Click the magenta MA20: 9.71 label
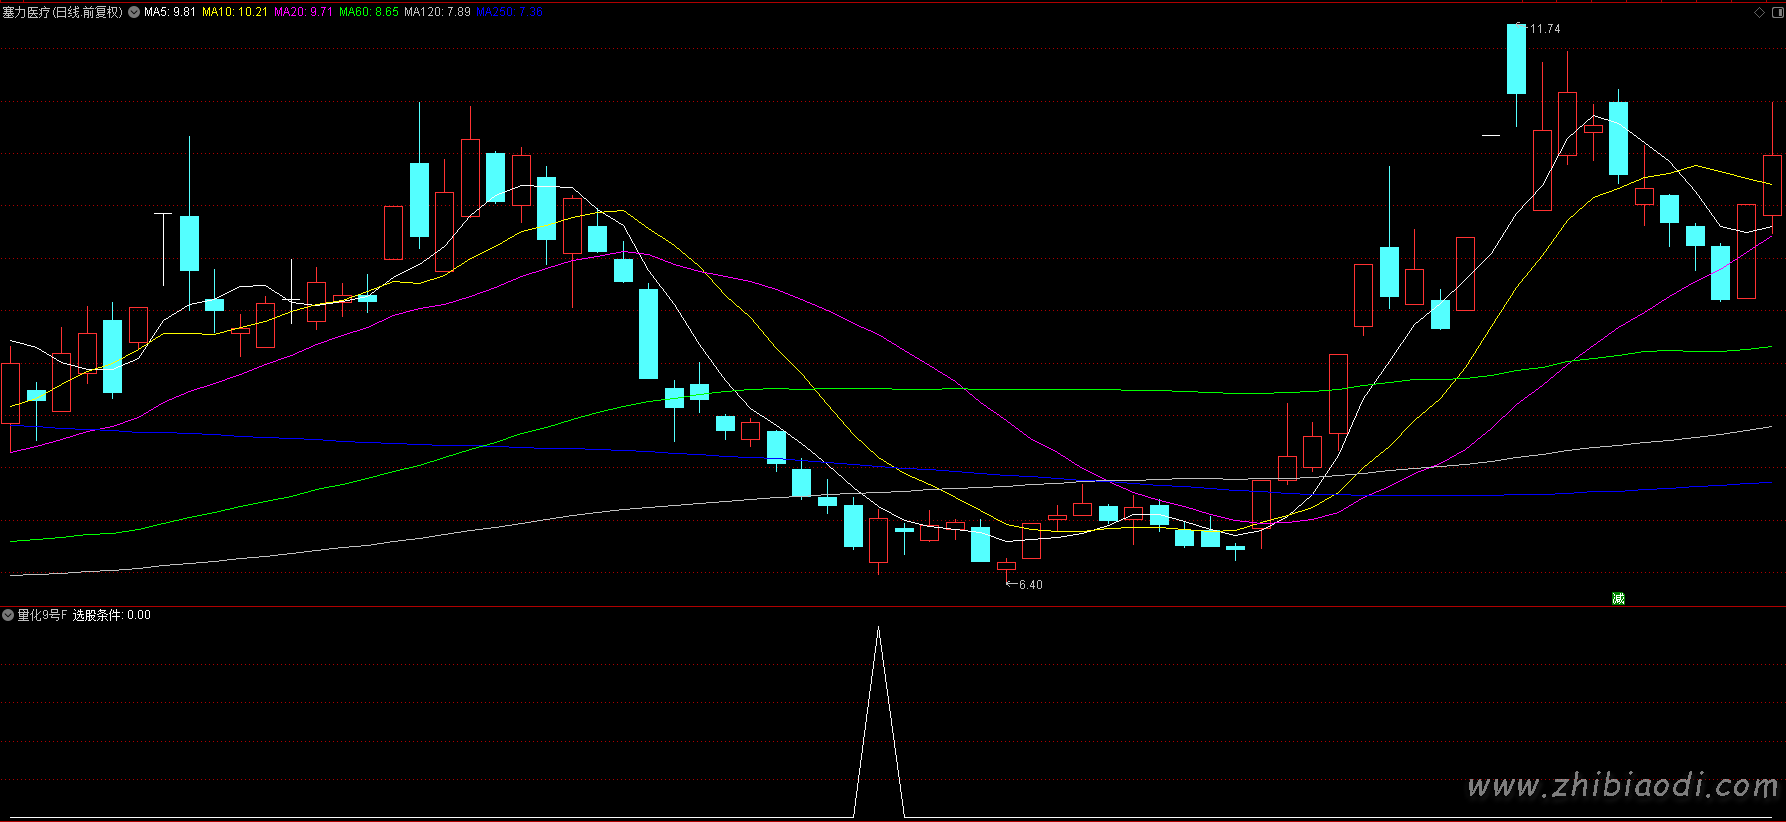The width and height of the screenshot is (1786, 822). pyautogui.click(x=303, y=12)
